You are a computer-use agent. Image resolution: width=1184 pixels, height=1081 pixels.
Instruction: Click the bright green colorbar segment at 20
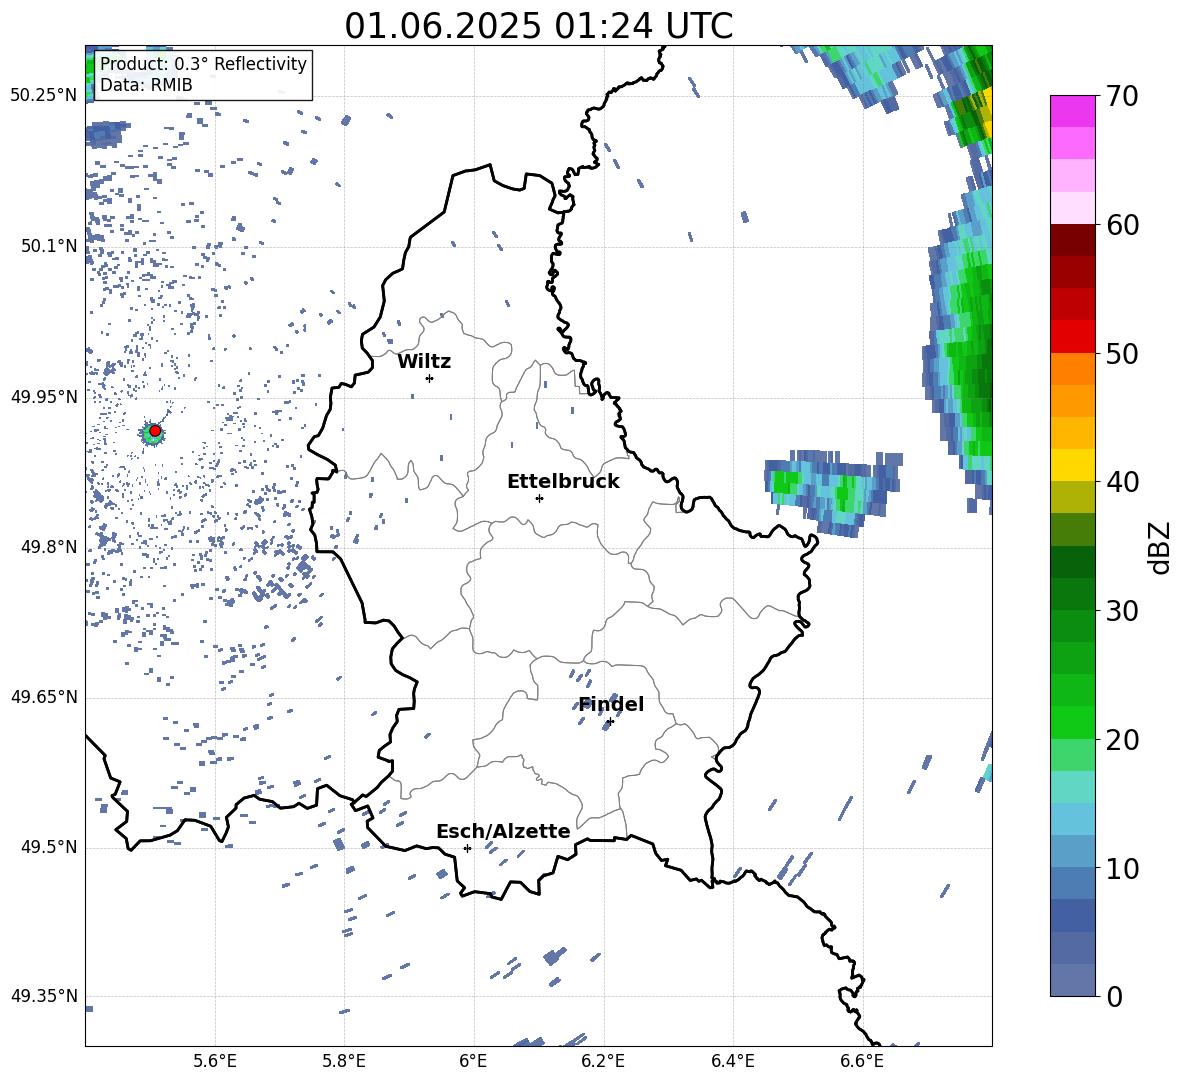[x=1072, y=723]
